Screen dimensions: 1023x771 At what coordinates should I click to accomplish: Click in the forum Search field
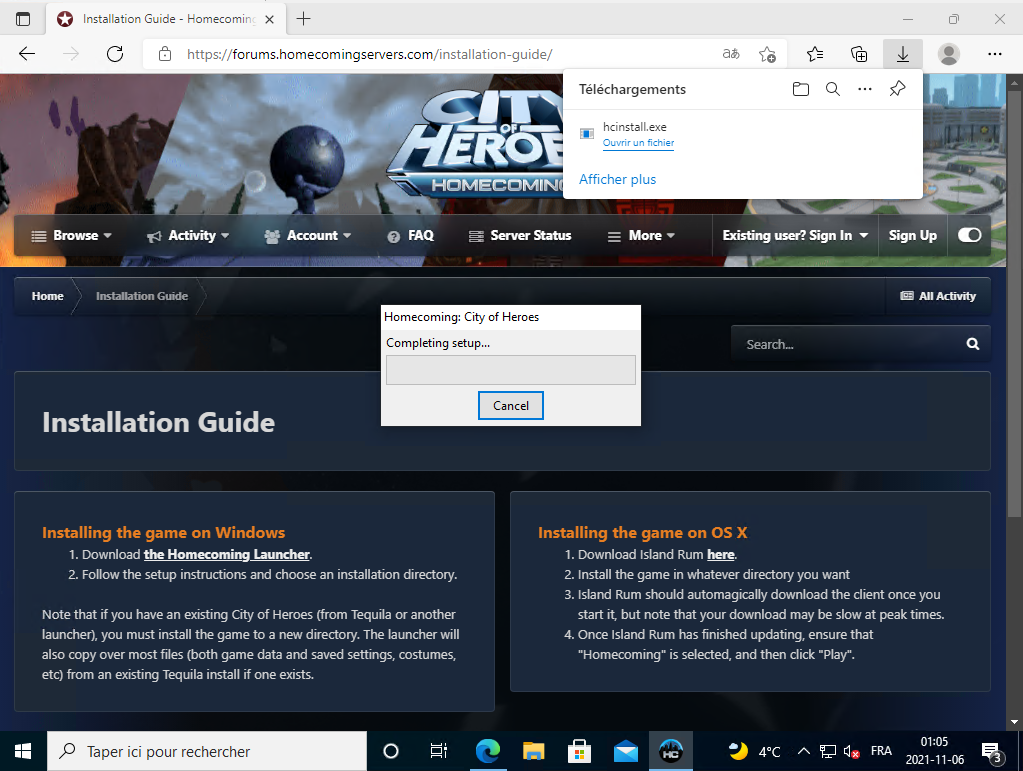click(848, 344)
